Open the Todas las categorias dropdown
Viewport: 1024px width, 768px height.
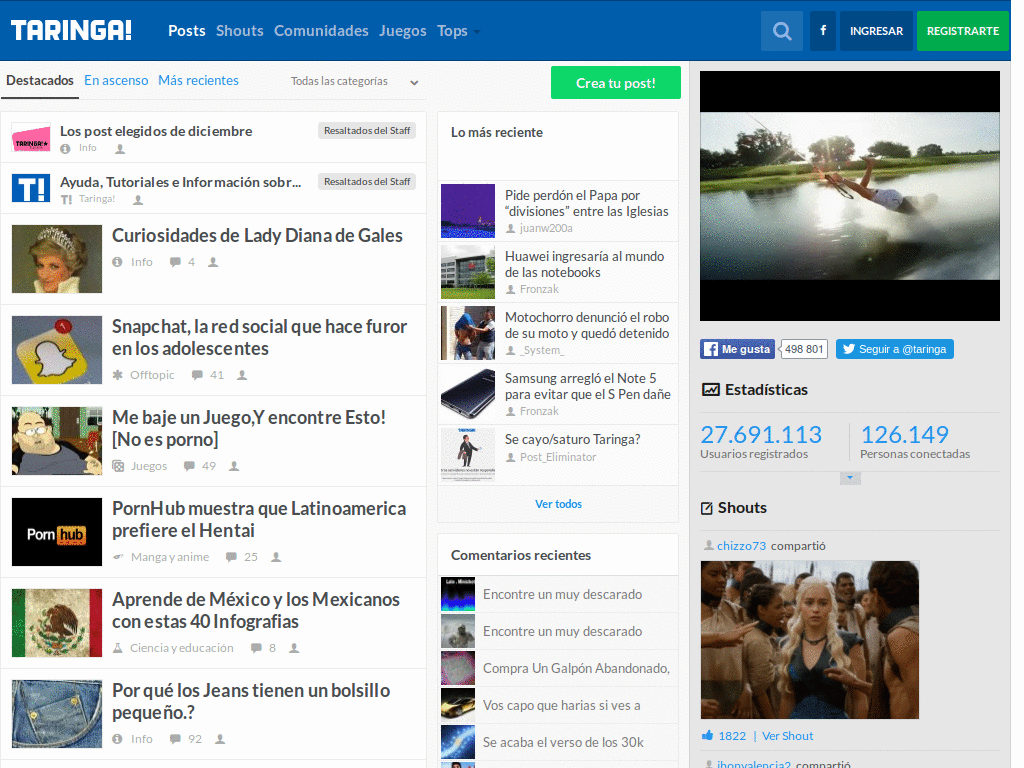[x=354, y=81]
